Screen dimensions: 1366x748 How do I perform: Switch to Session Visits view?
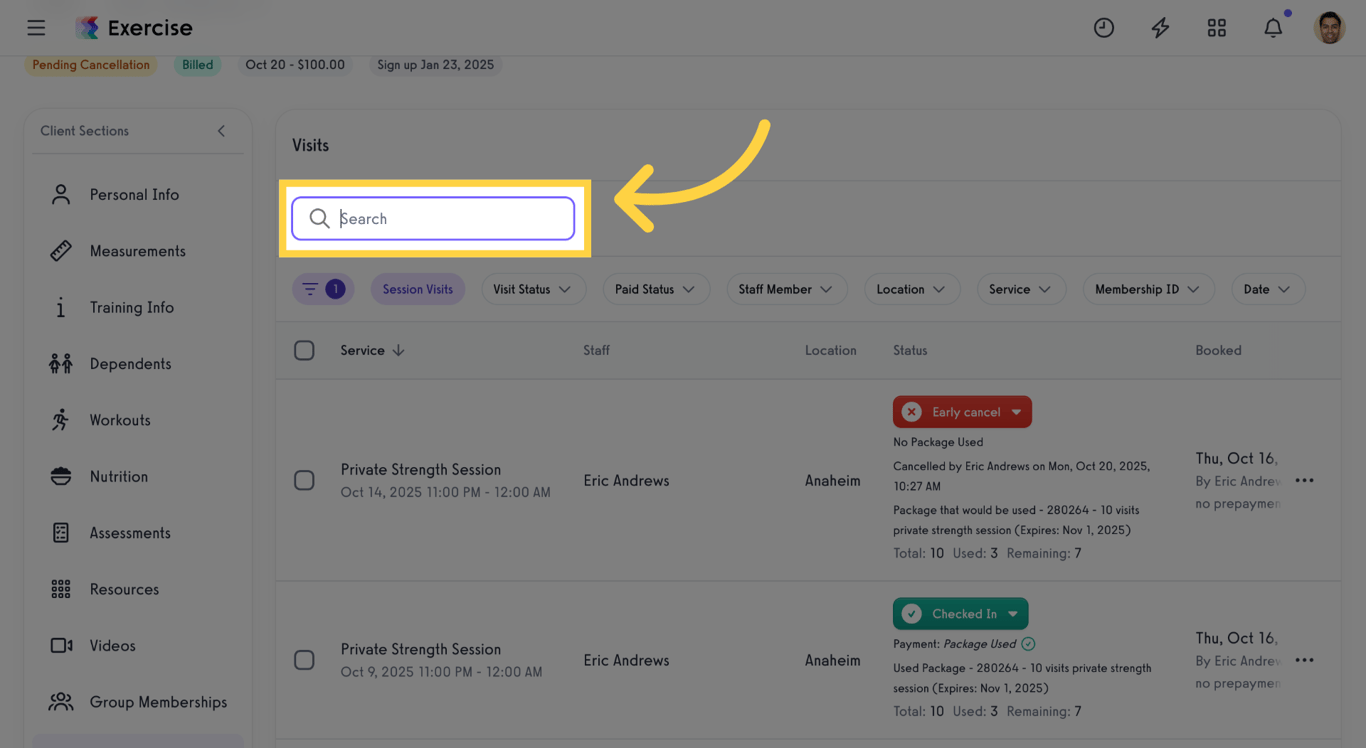[x=417, y=289]
